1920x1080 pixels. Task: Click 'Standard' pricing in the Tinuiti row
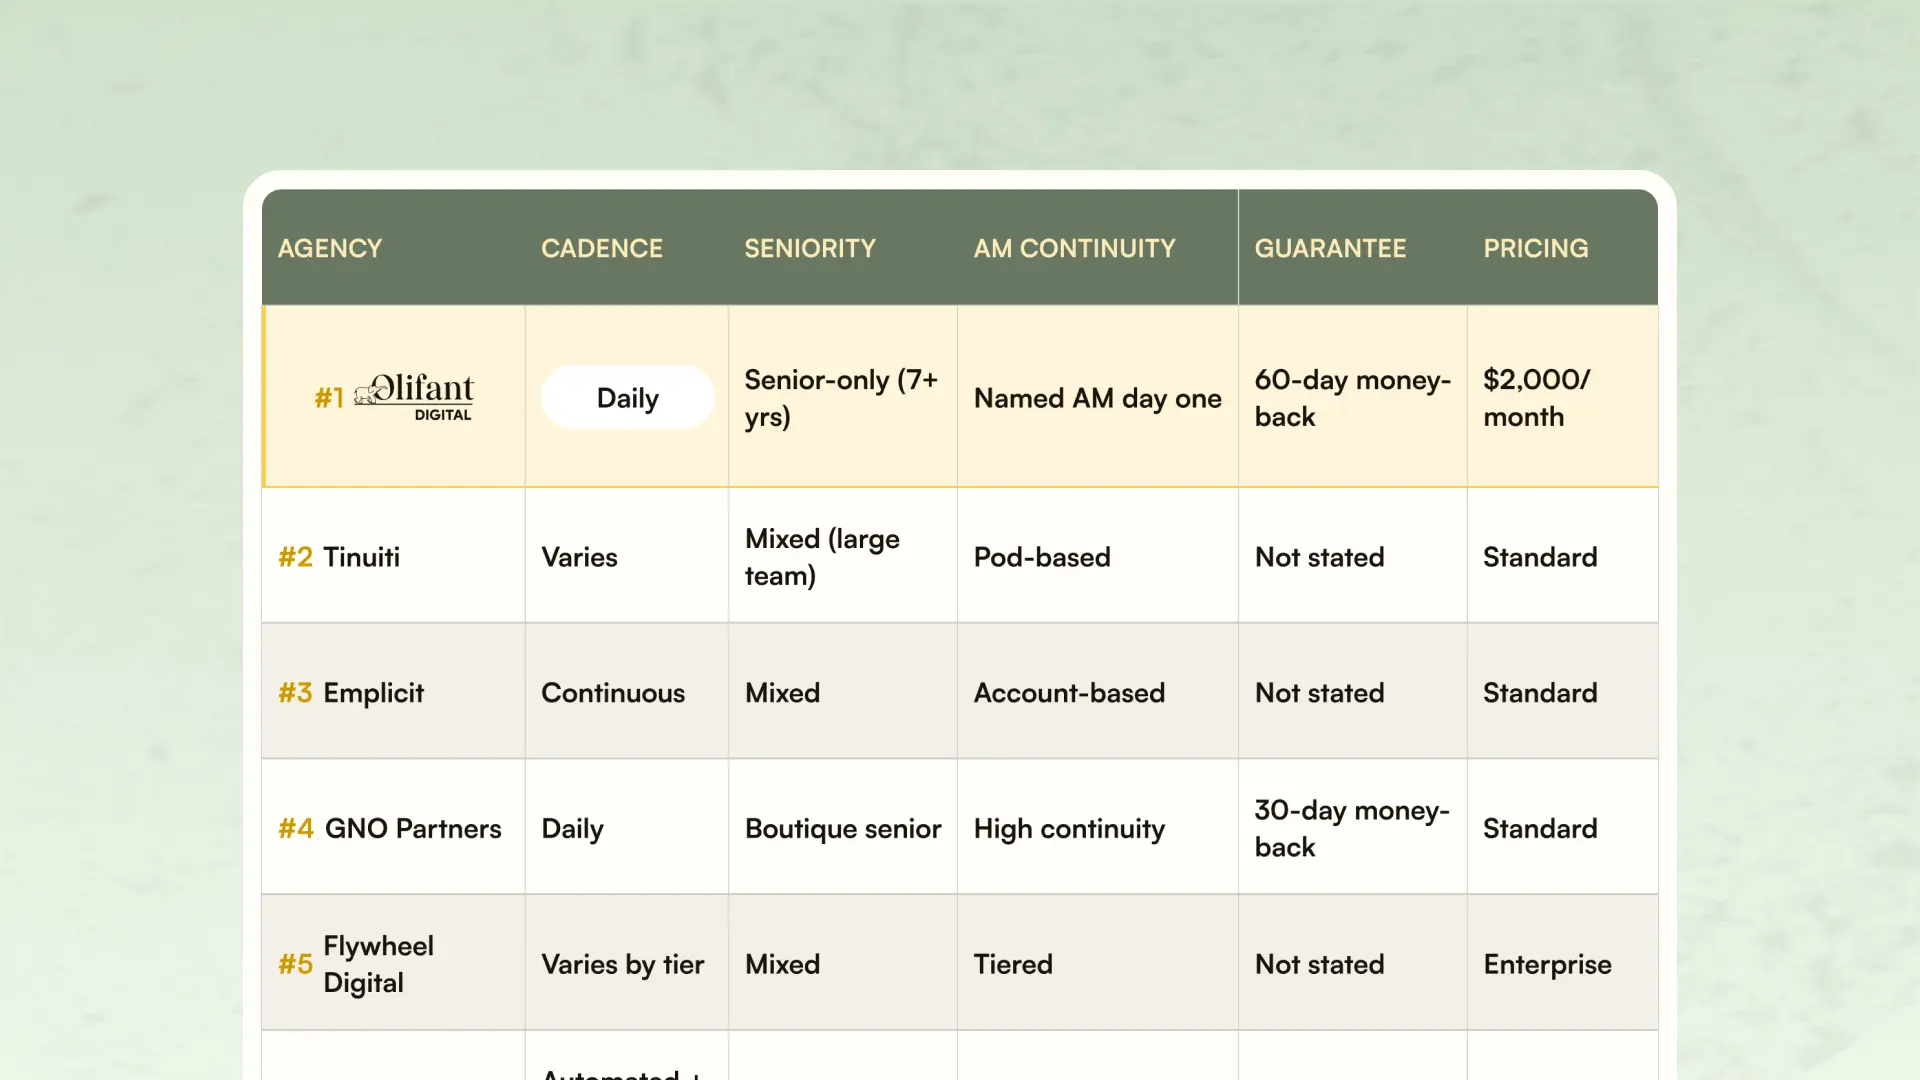1562,556
